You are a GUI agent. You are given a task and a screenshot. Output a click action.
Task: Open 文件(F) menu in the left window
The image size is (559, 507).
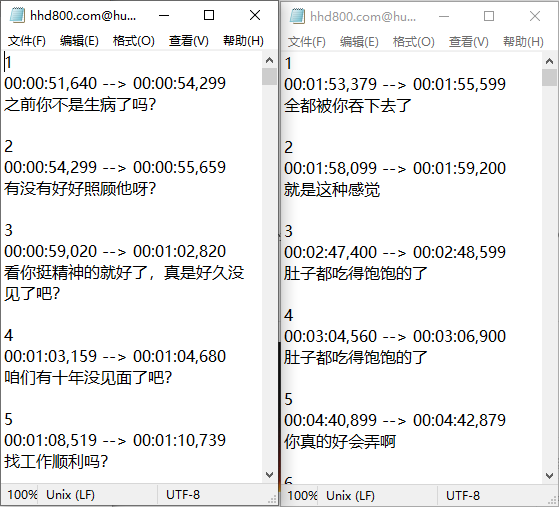27,41
